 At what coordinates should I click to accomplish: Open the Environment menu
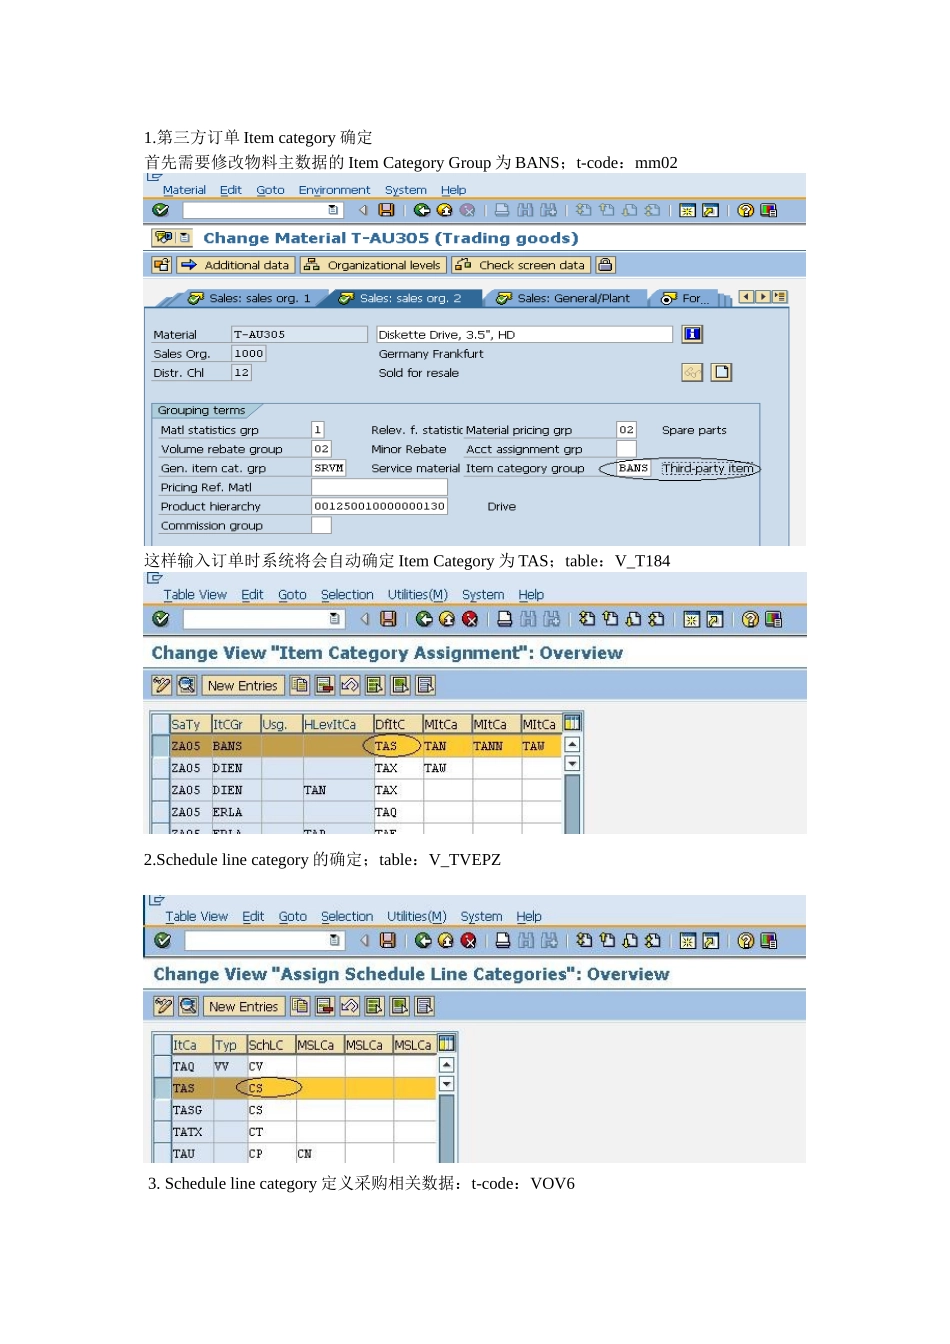click(x=334, y=190)
